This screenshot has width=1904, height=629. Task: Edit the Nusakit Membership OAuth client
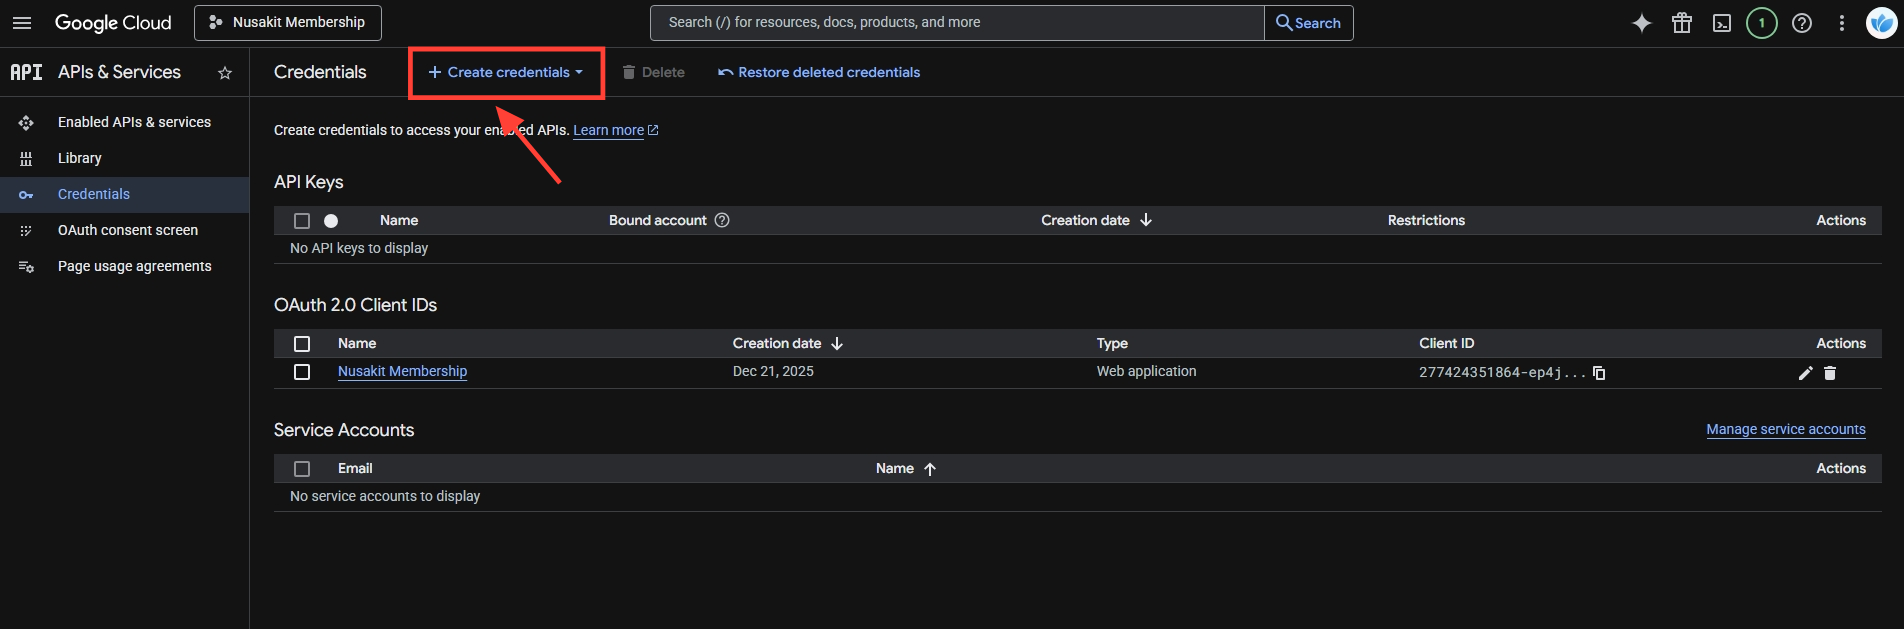[1805, 373]
